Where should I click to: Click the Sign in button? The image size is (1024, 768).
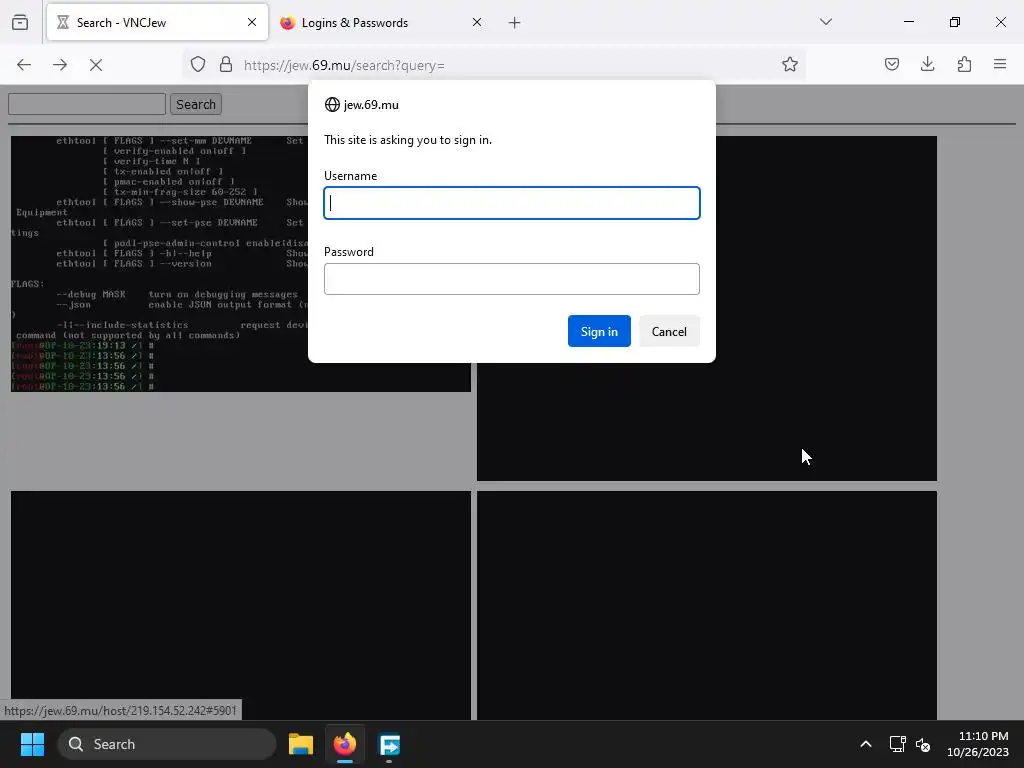coord(599,331)
